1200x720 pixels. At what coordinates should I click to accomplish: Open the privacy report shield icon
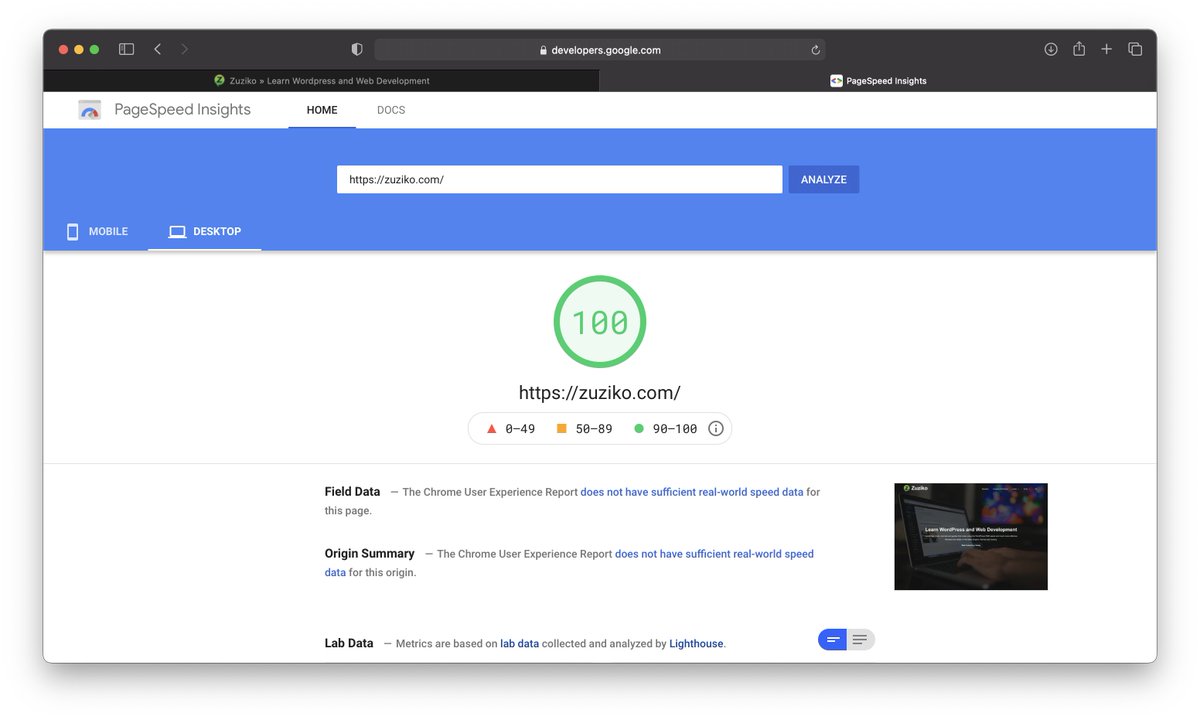click(357, 49)
